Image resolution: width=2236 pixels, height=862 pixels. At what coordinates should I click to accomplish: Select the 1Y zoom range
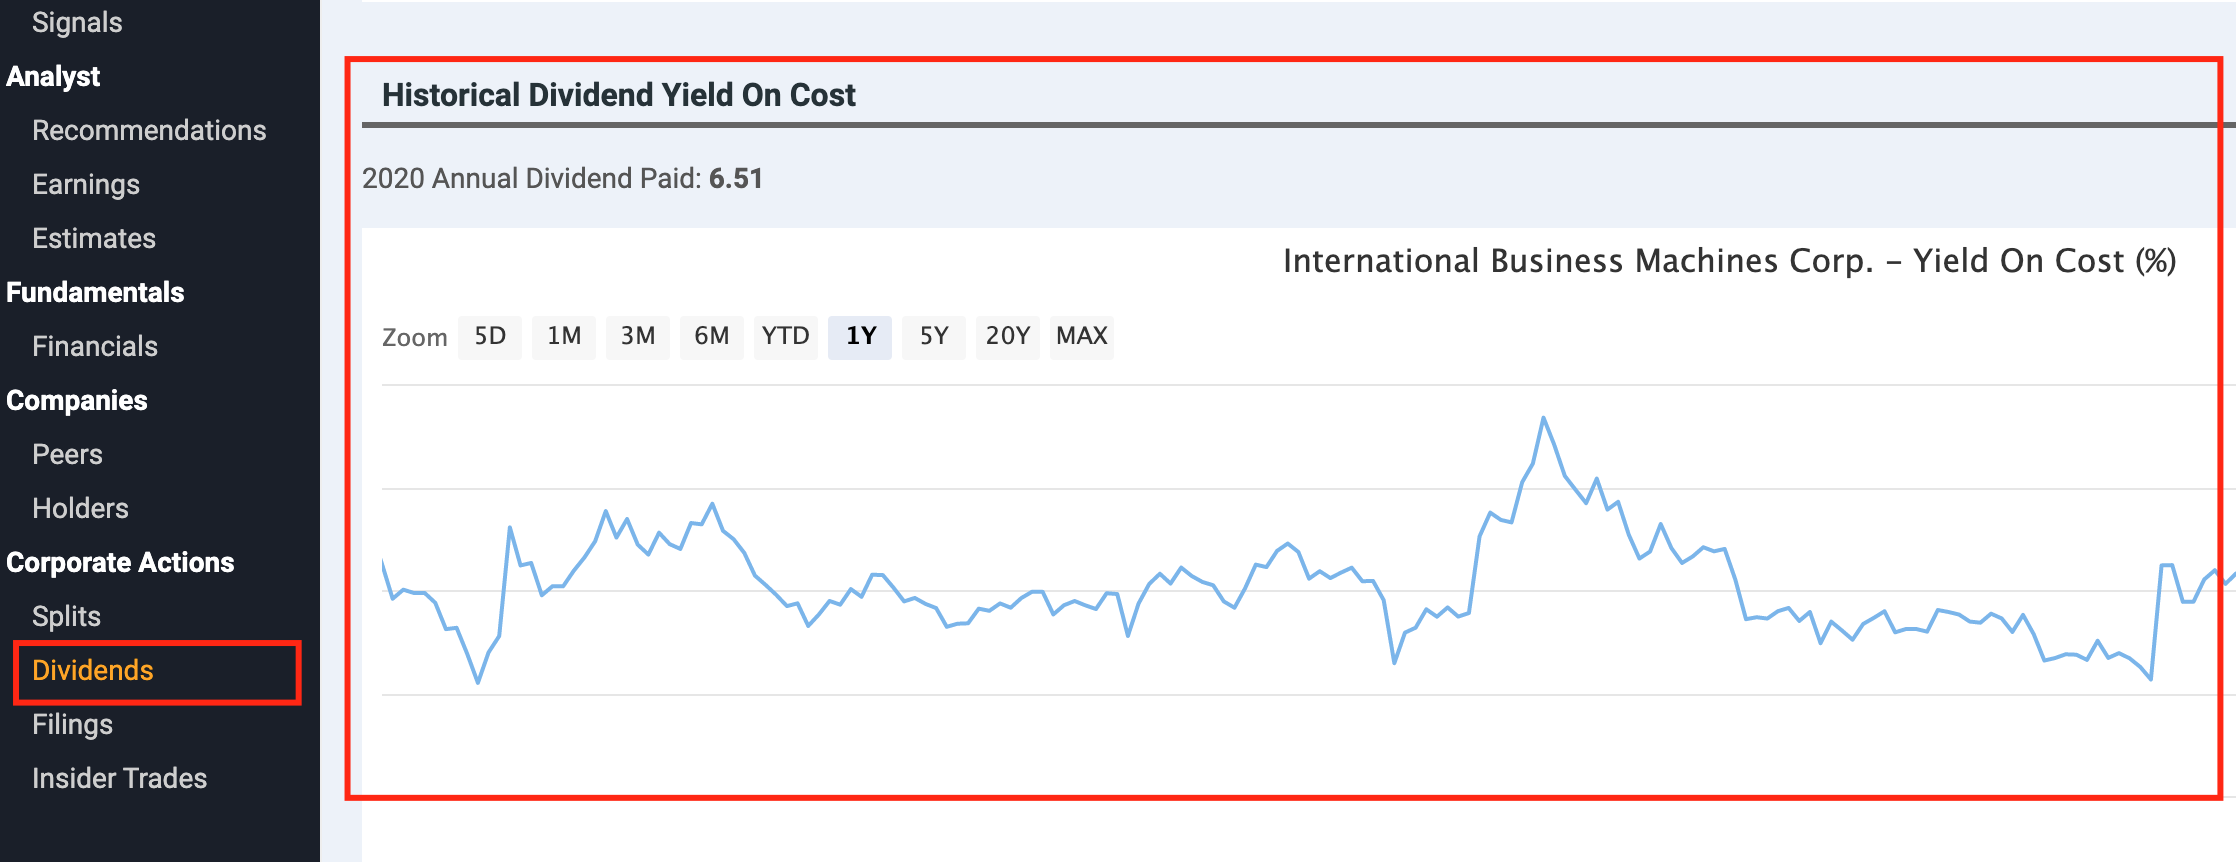click(860, 336)
